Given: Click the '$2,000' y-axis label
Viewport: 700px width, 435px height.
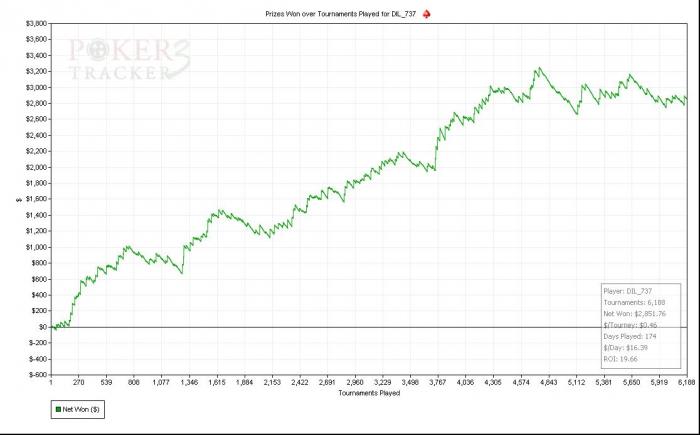Looking at the screenshot, I should click(38, 167).
